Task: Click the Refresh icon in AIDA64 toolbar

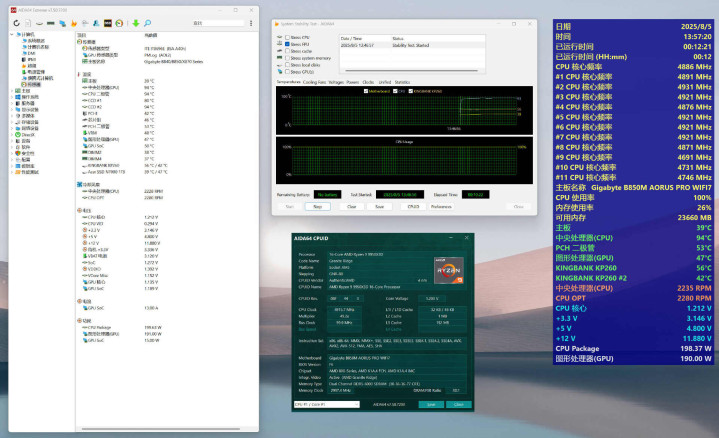Action: (x=17, y=23)
